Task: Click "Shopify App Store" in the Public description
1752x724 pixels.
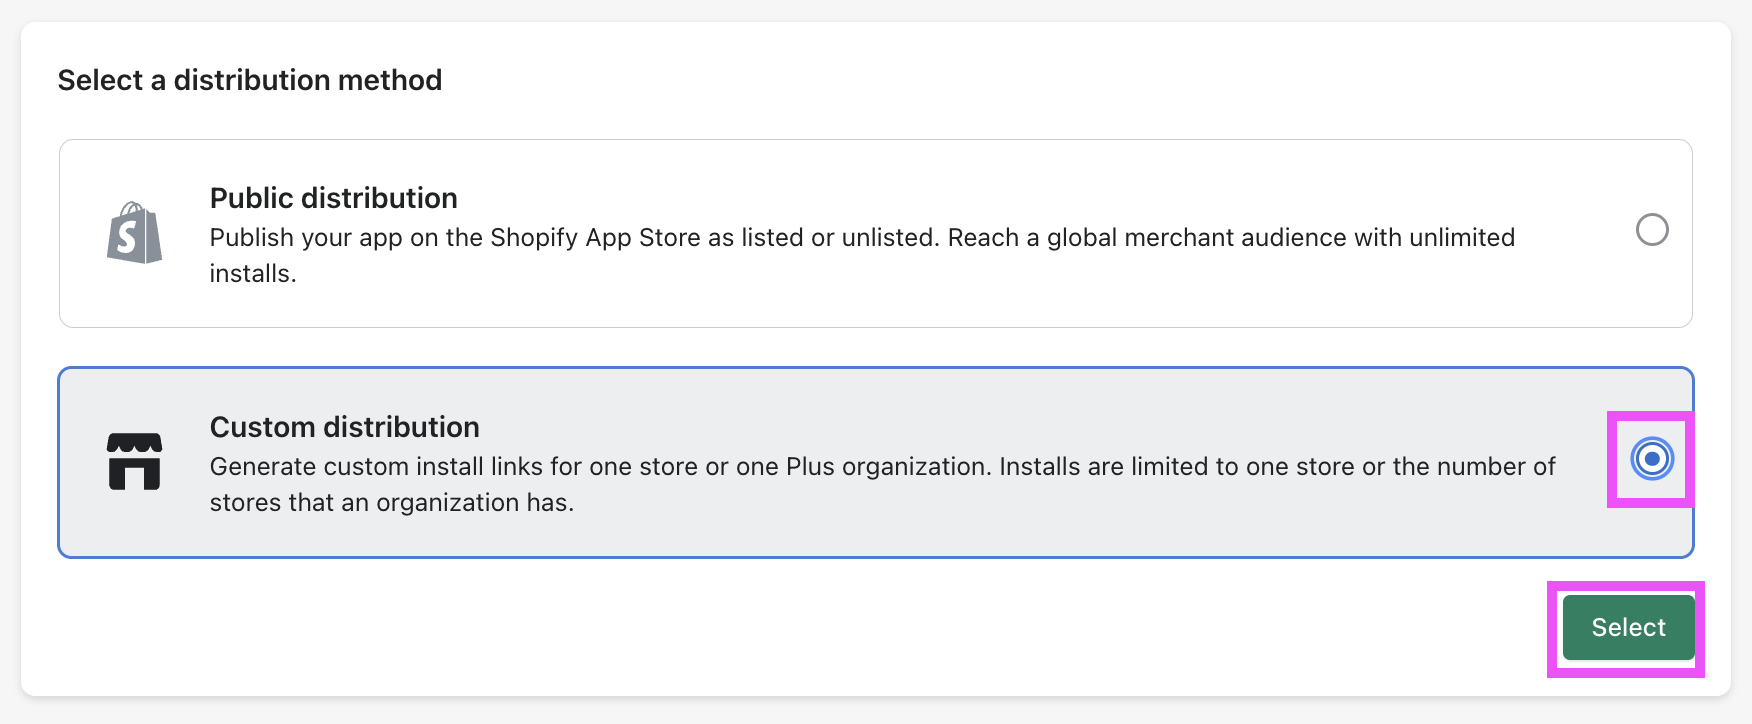Action: click(x=595, y=238)
